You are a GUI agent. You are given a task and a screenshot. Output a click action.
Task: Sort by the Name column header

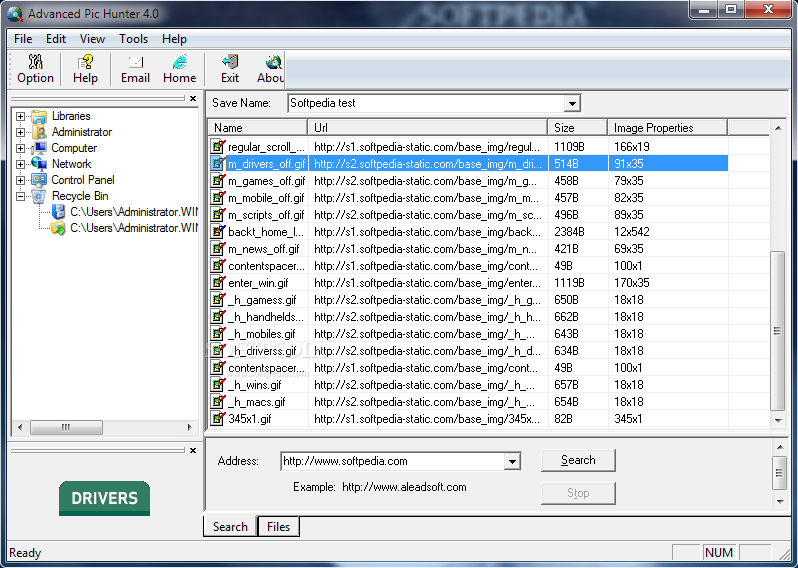(x=257, y=128)
